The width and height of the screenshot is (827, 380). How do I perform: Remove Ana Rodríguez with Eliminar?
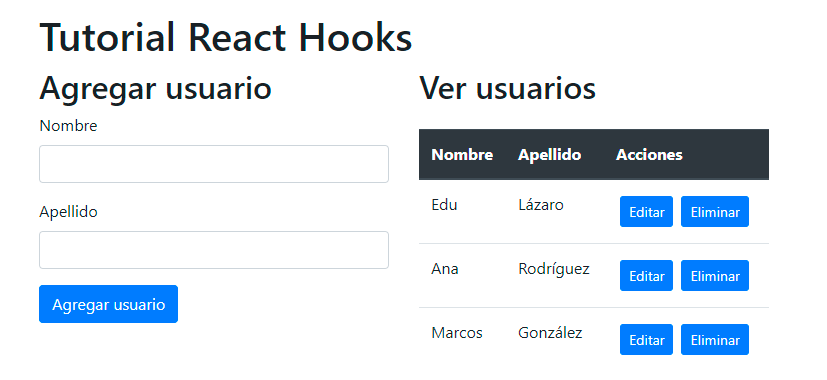click(715, 276)
